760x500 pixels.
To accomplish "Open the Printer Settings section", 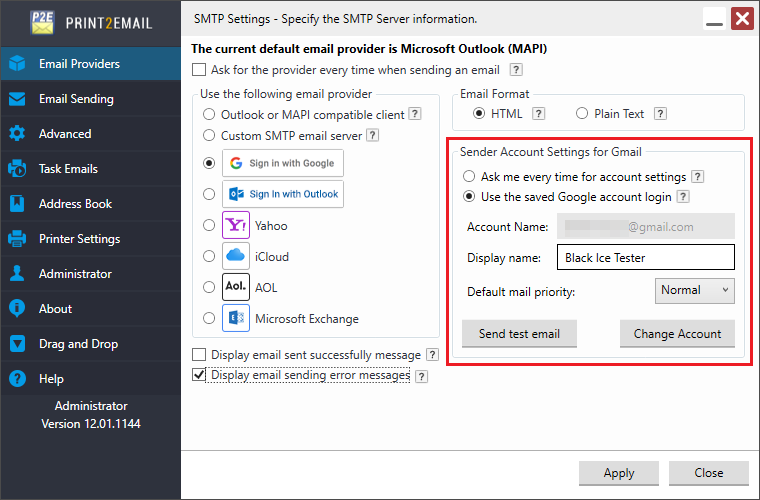I will coord(91,239).
